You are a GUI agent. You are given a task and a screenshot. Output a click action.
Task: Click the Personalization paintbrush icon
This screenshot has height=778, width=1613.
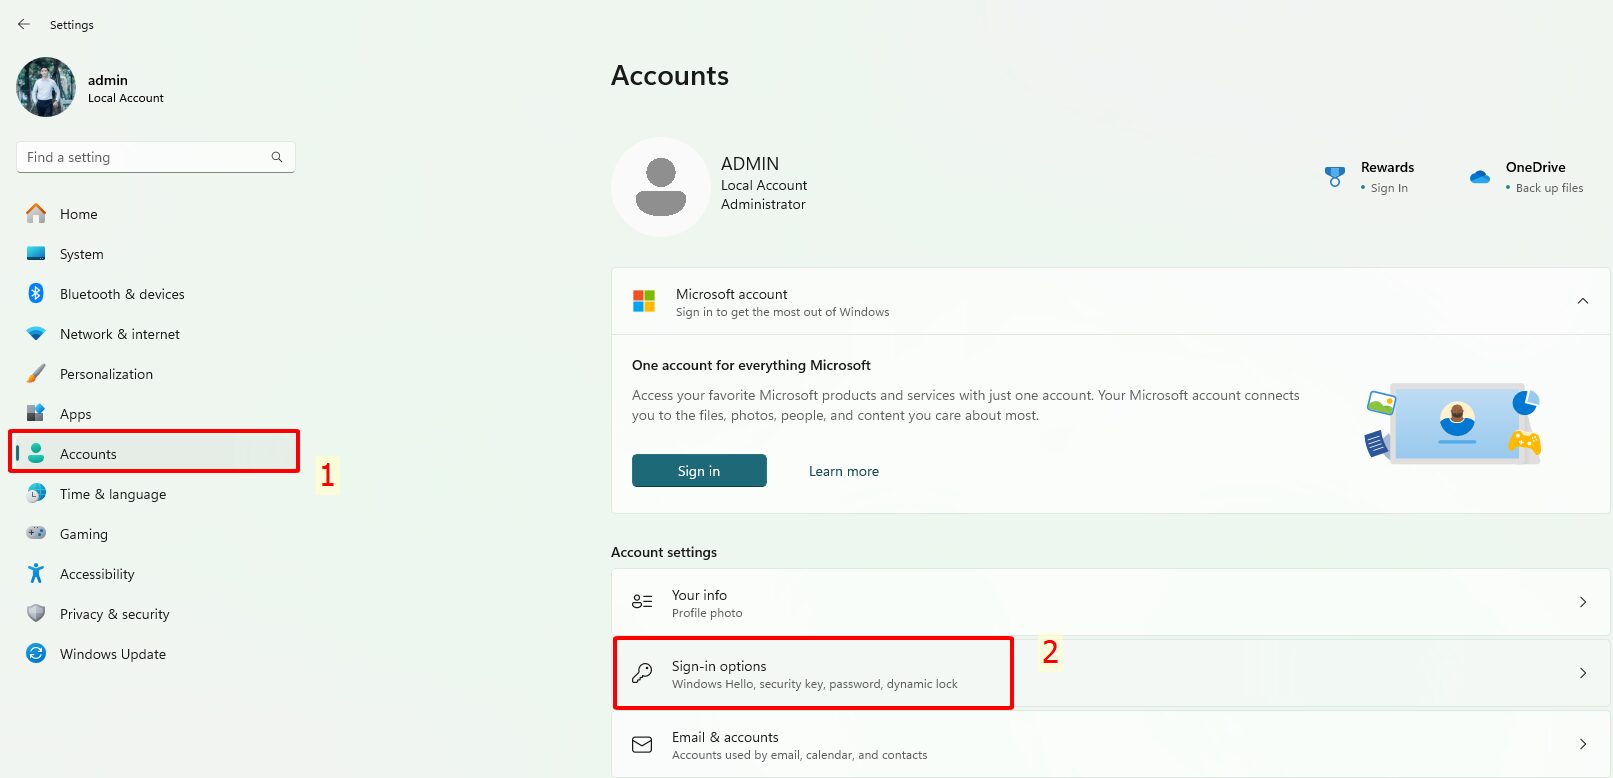[x=36, y=374]
